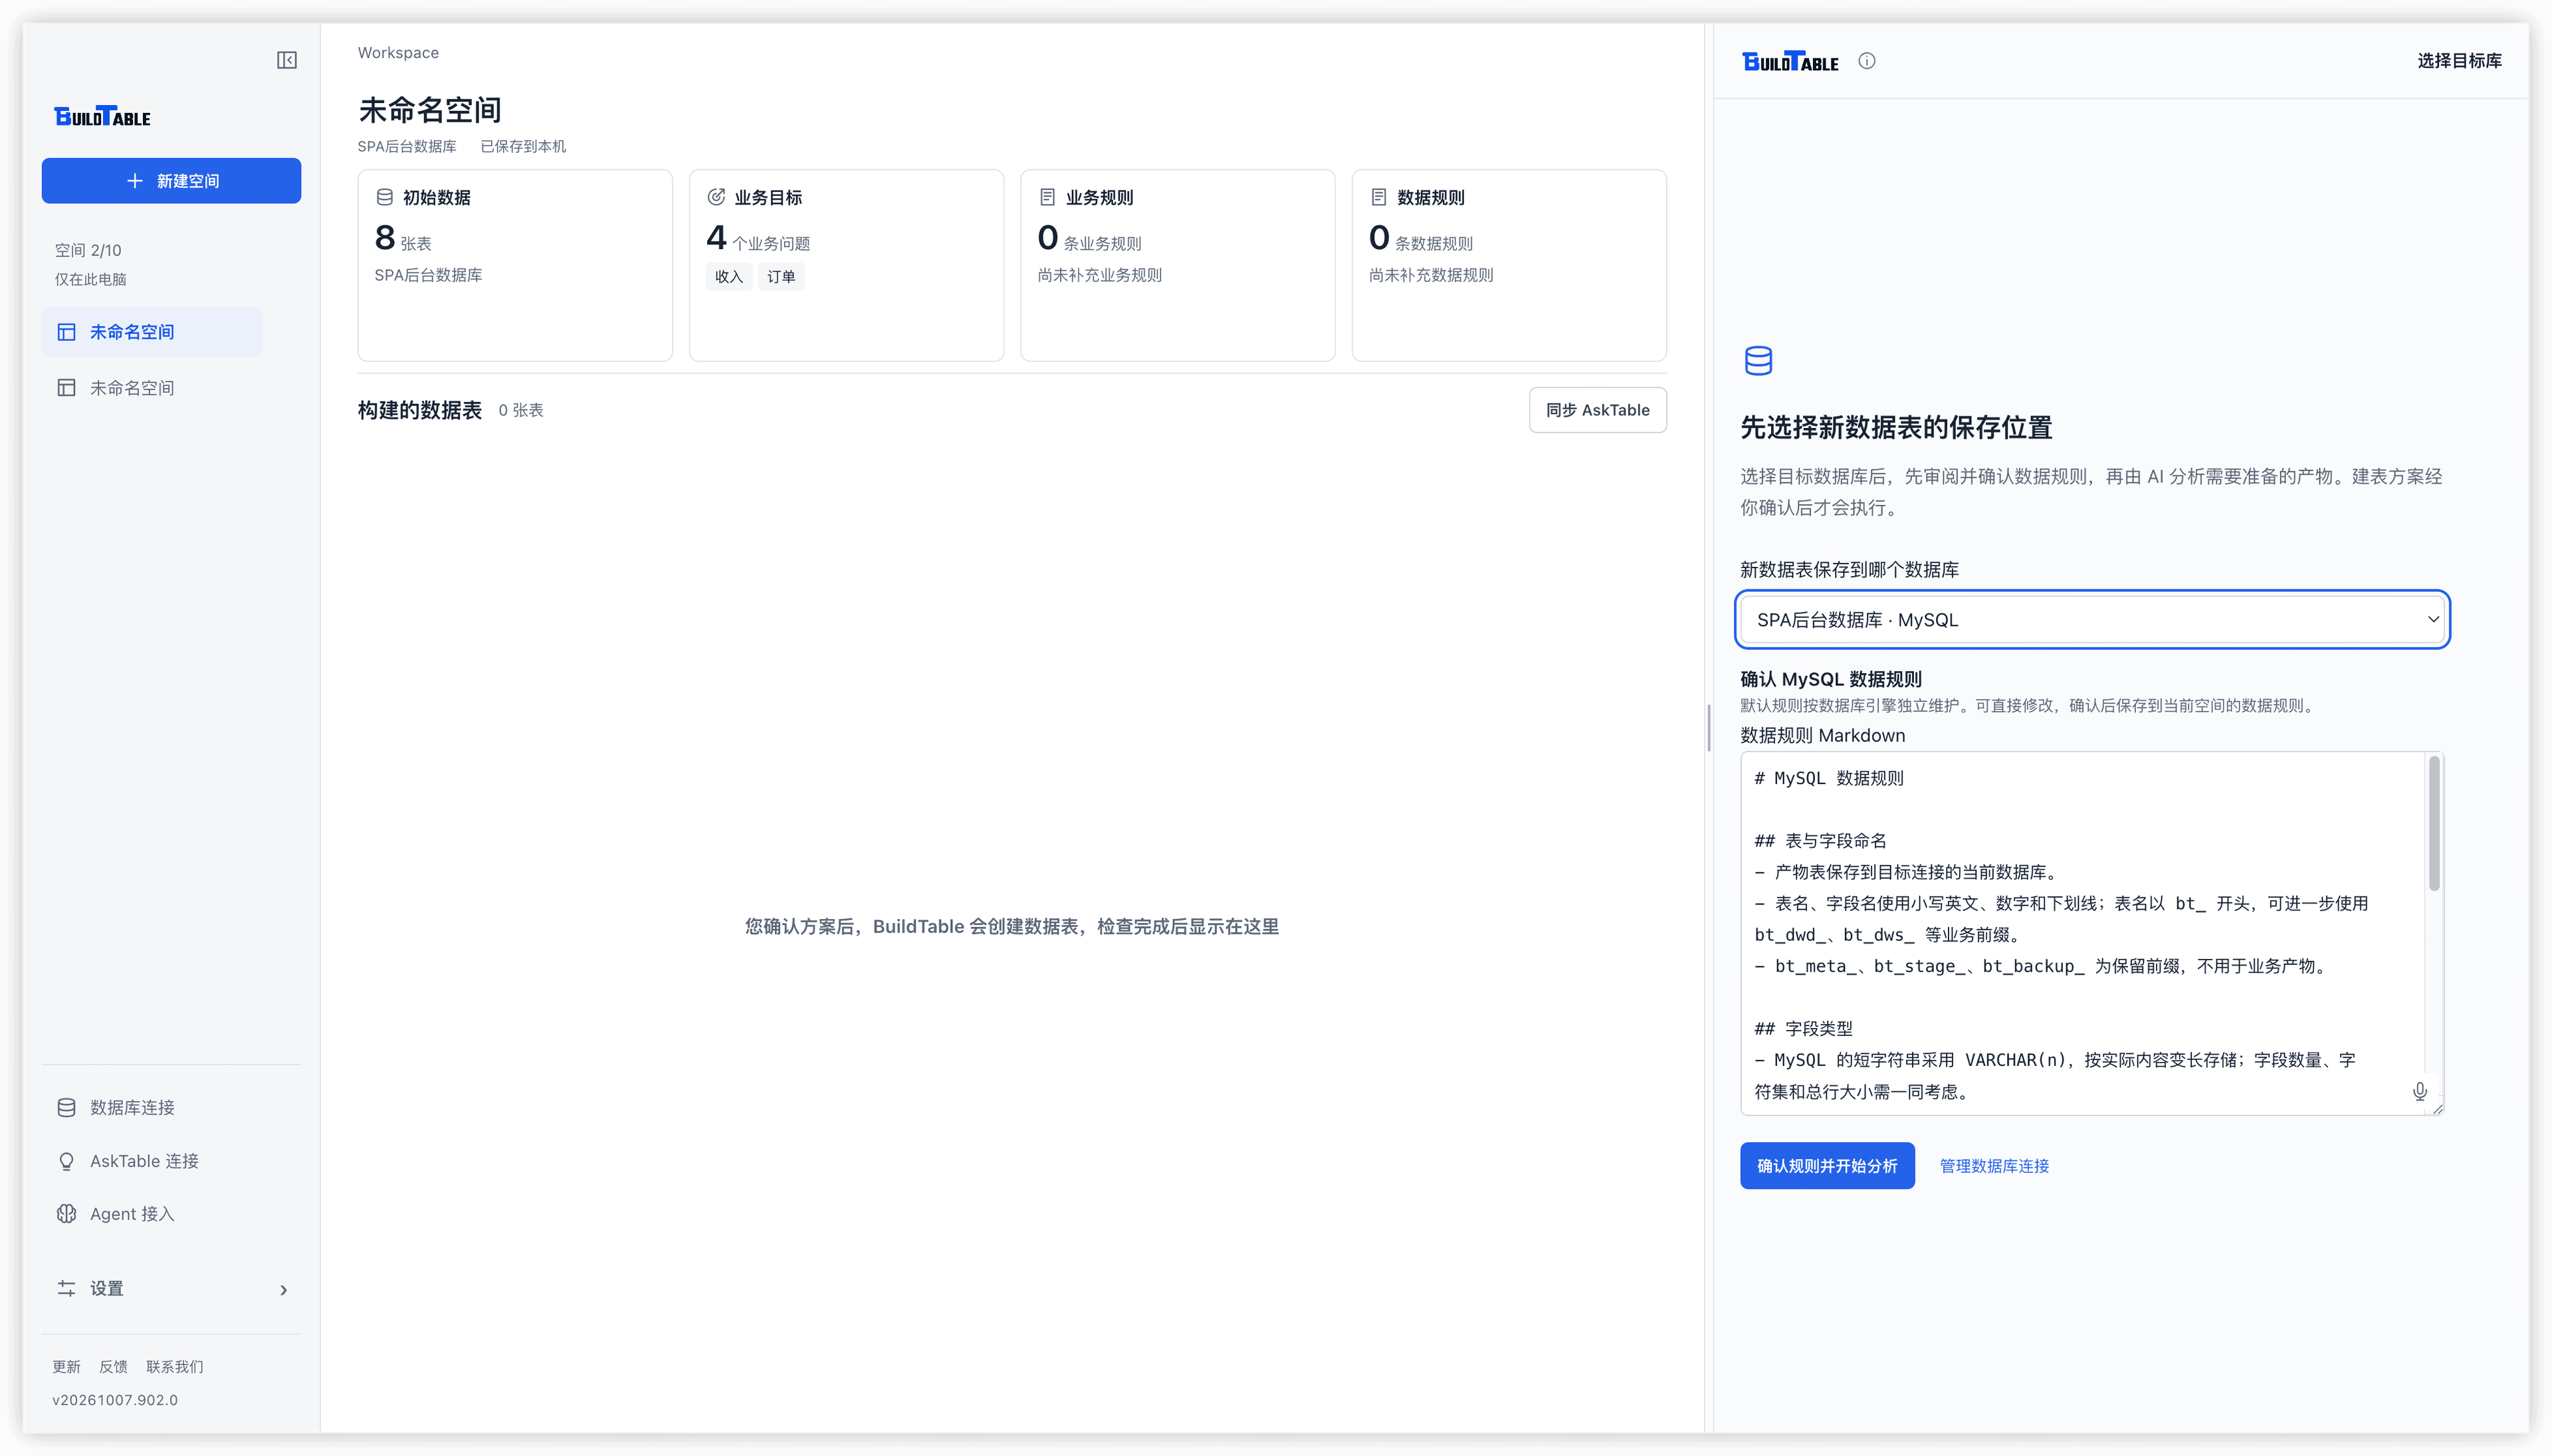Click the 业务规则 card document icon

click(x=1047, y=197)
